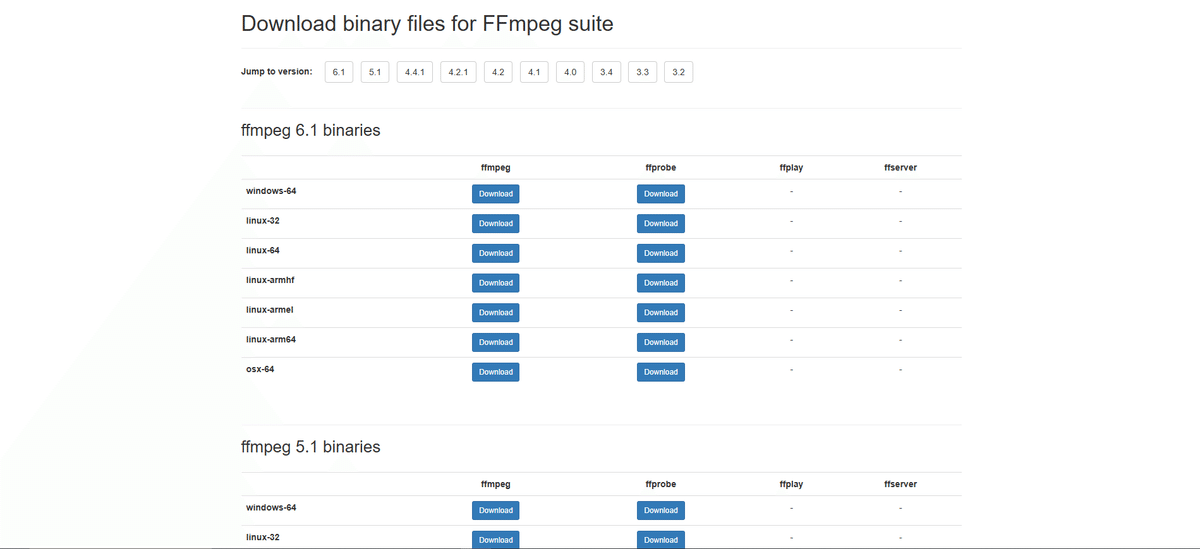Download ffmpeg 6.1 for linux-arm64

click(495, 342)
